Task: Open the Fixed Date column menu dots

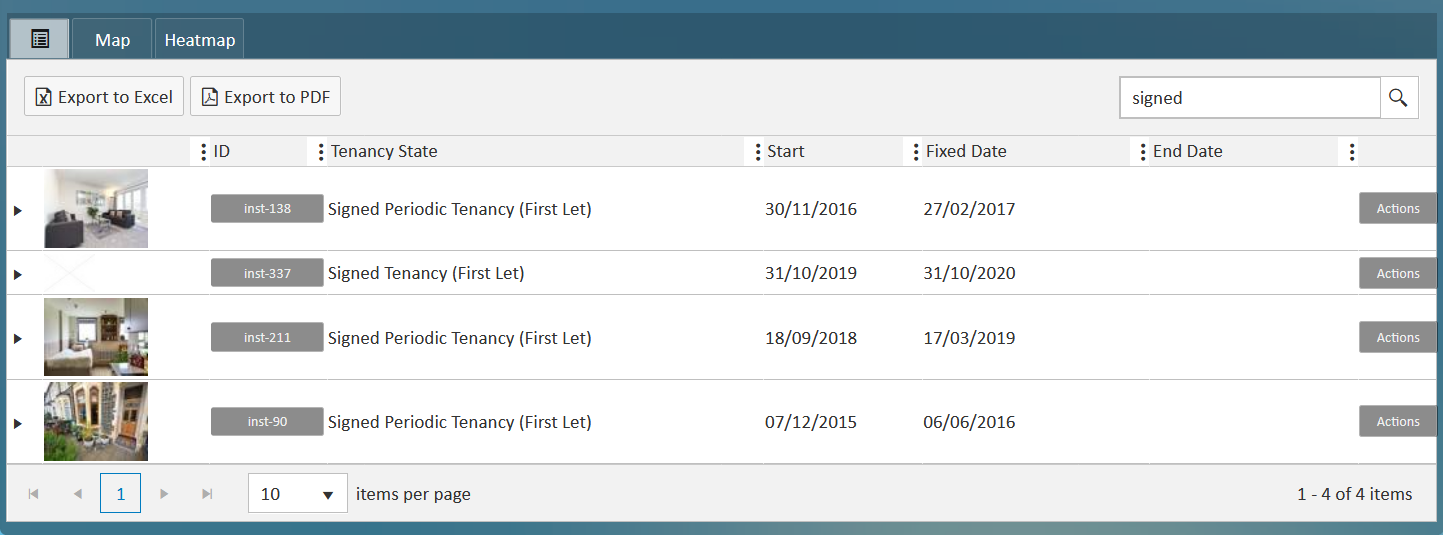Action: [915, 152]
